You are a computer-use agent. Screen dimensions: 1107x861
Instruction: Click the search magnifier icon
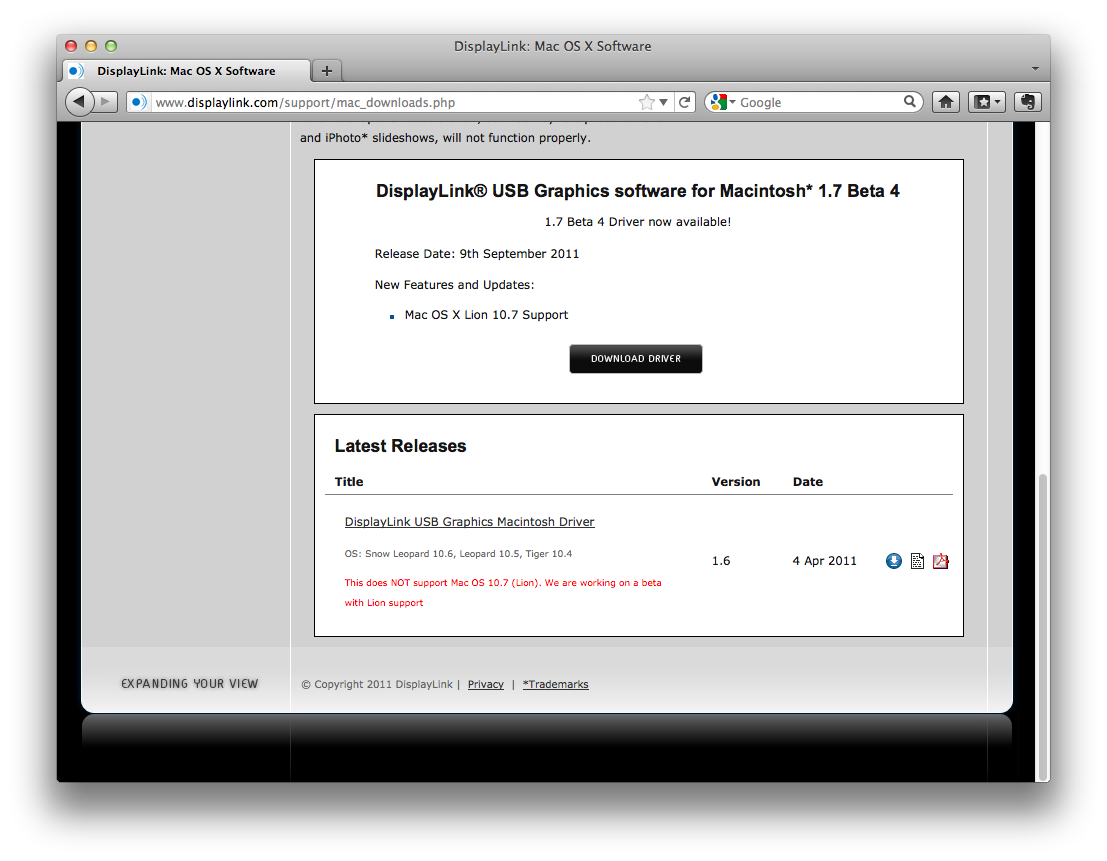click(x=910, y=102)
